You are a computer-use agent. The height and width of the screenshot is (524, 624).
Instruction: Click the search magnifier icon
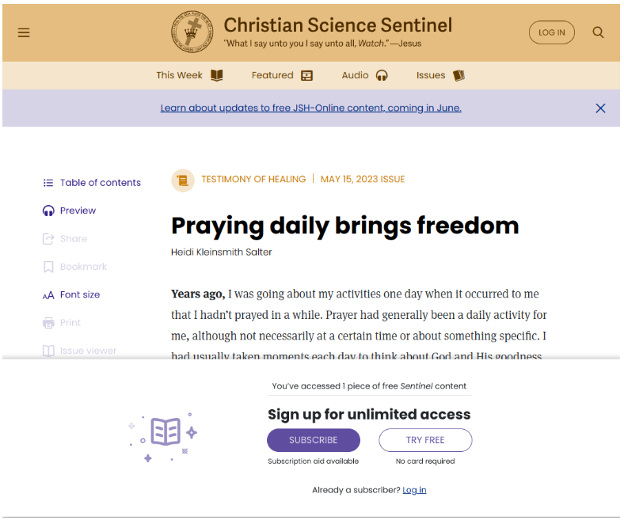click(x=598, y=32)
